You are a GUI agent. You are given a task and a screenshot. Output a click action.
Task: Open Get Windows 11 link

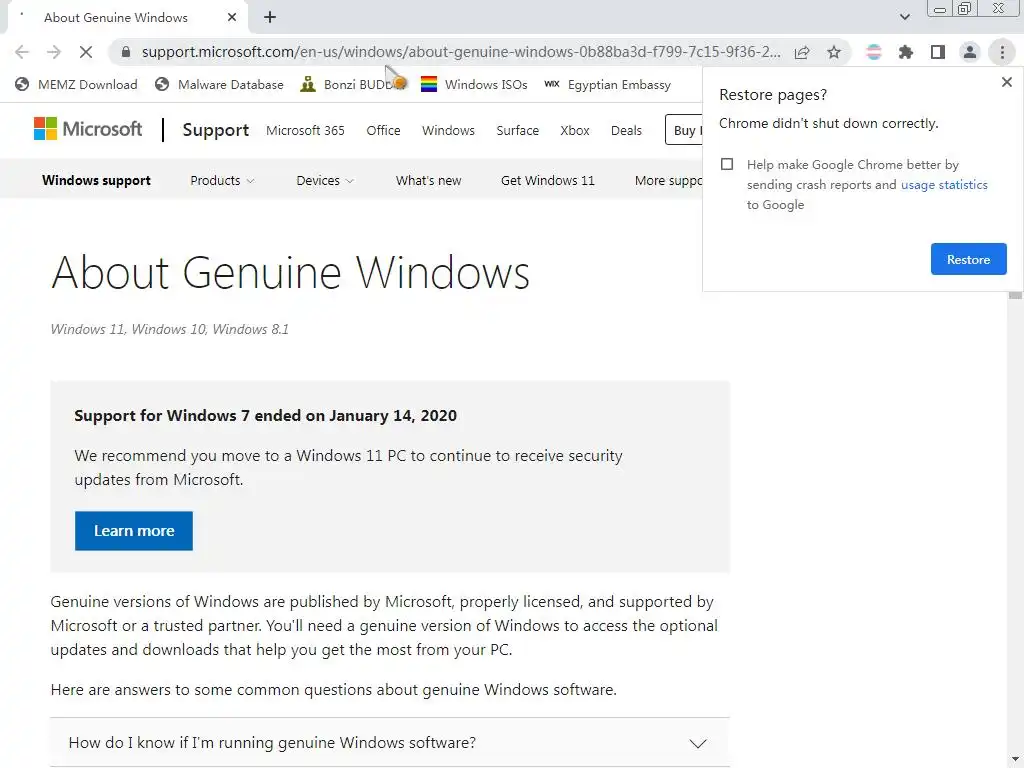[547, 181]
